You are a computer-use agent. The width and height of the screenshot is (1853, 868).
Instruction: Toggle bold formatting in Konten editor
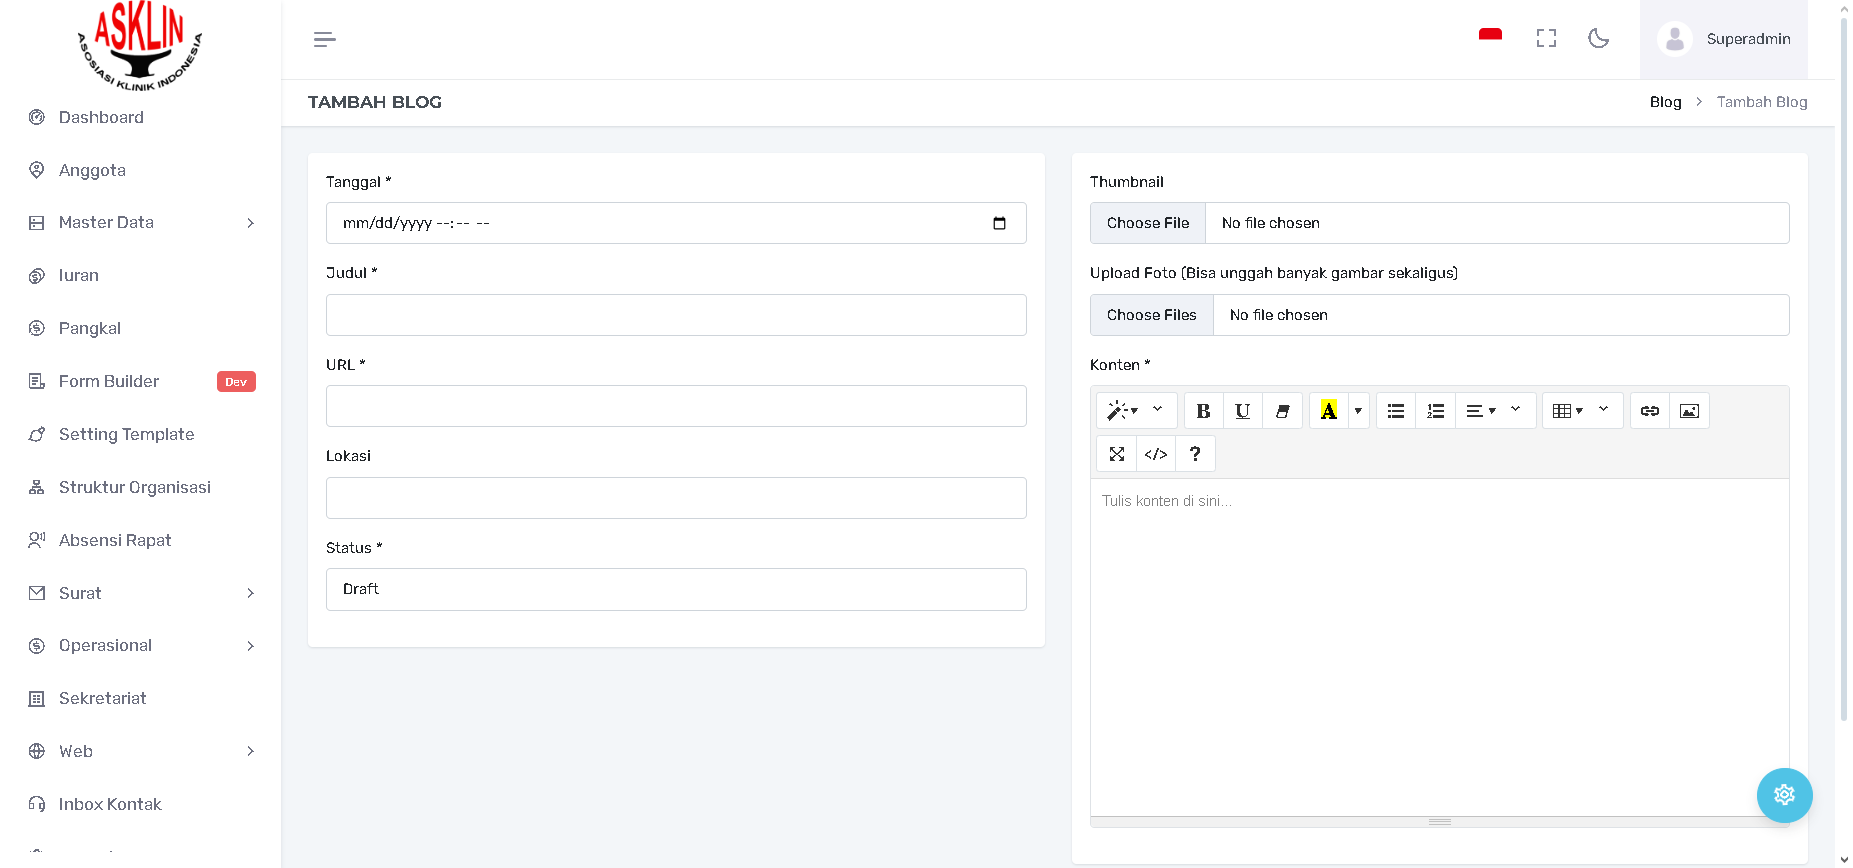[x=1203, y=411]
